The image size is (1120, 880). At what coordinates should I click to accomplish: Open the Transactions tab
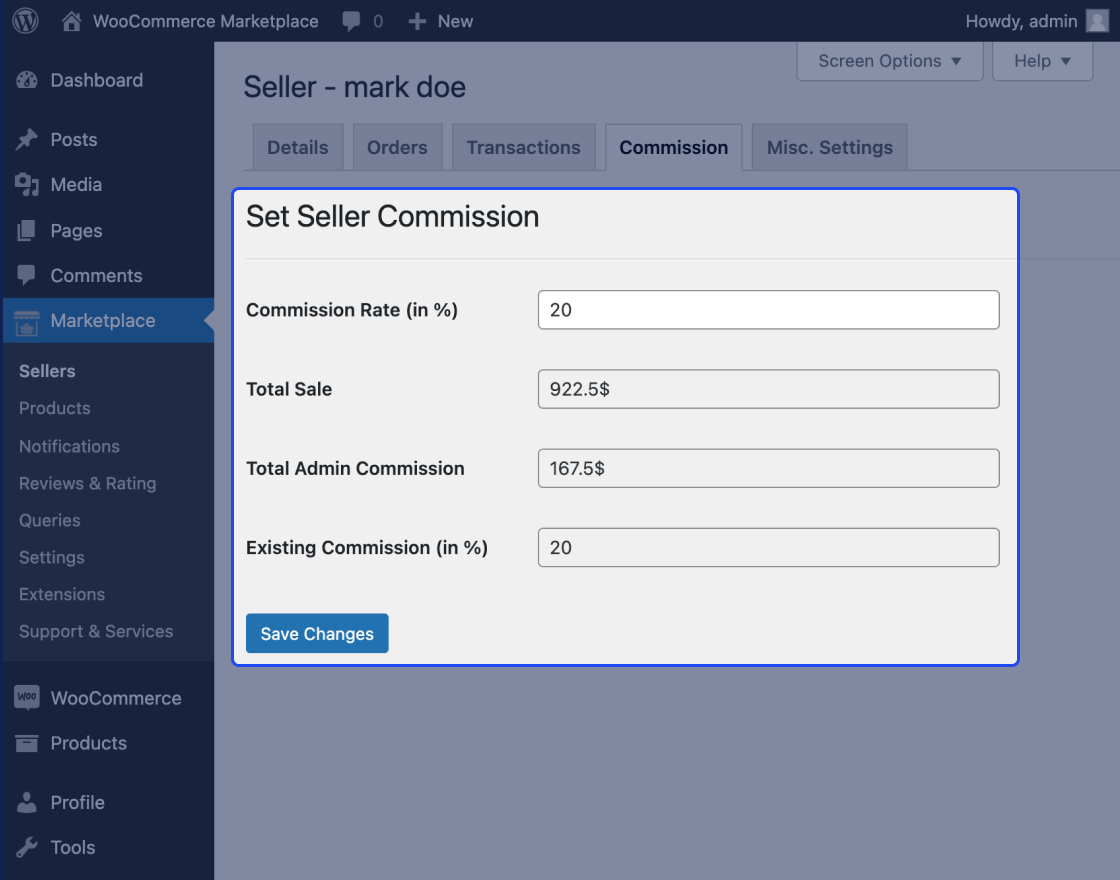click(x=523, y=148)
